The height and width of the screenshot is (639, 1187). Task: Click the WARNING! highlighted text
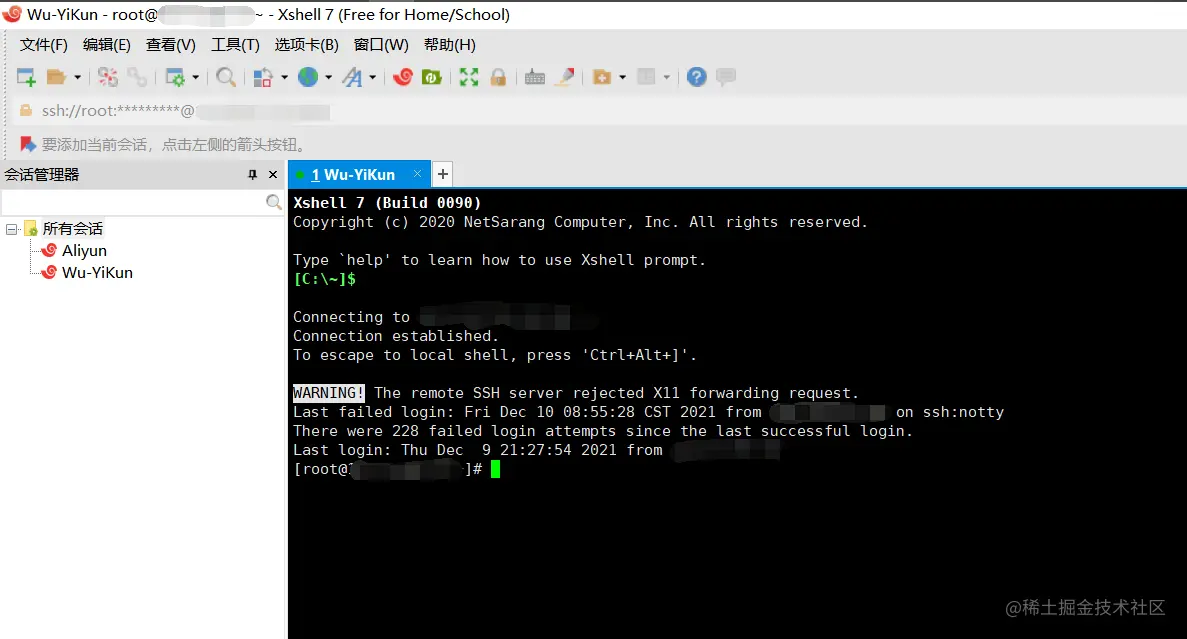click(x=329, y=393)
